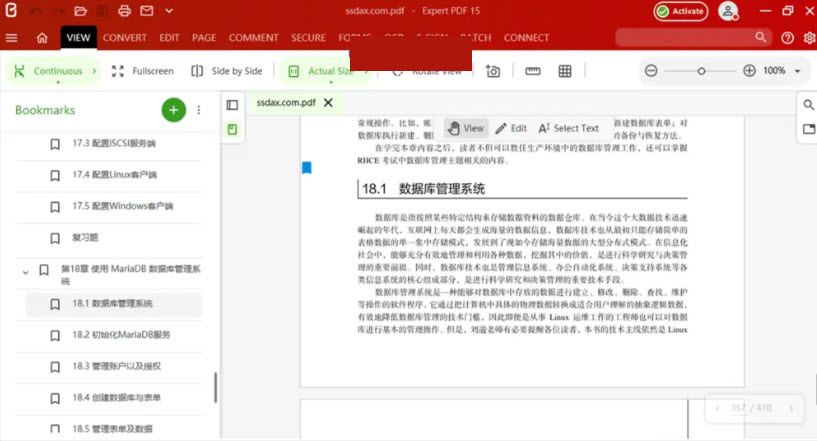817x441 pixels.
Task: Toggle Side by Side view
Action: click(x=227, y=71)
